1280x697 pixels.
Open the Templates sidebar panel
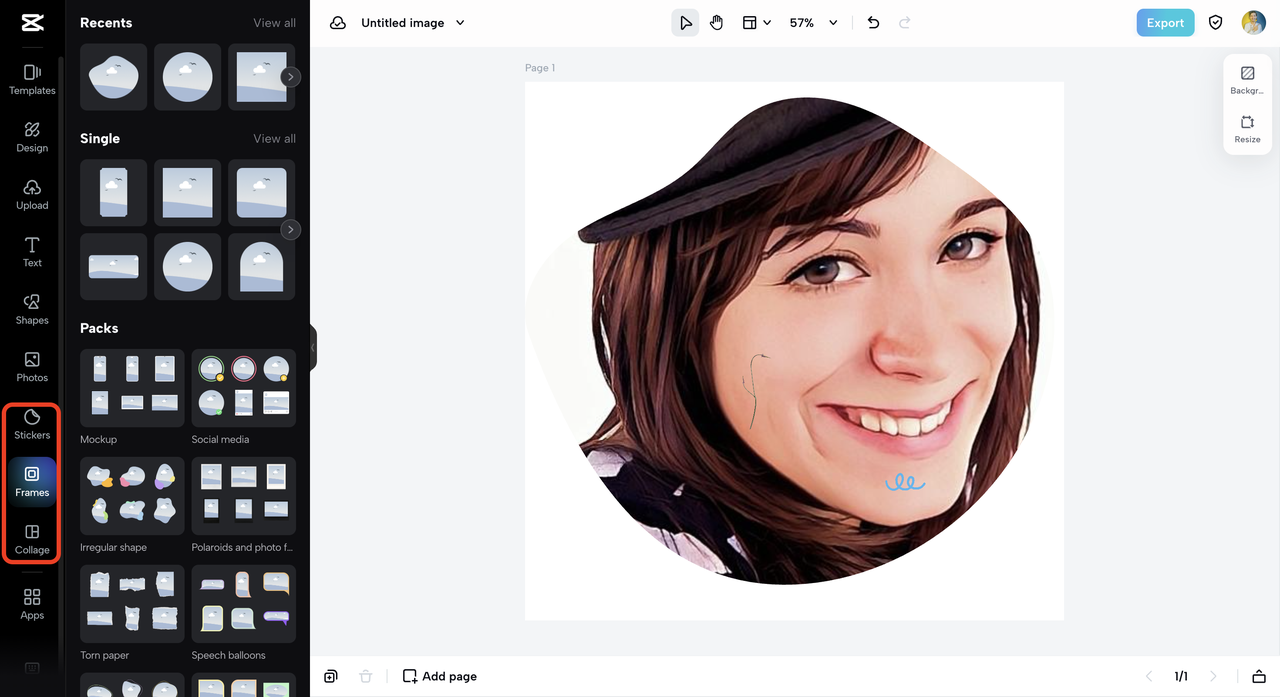(x=32, y=79)
